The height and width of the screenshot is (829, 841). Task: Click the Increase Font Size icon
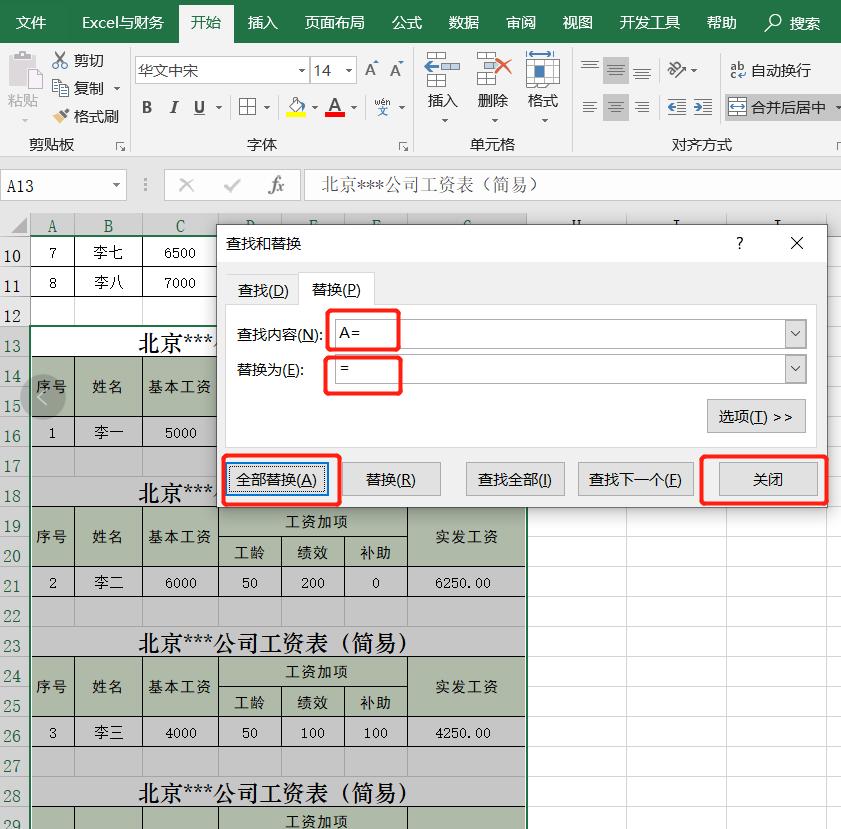pyautogui.click(x=371, y=71)
